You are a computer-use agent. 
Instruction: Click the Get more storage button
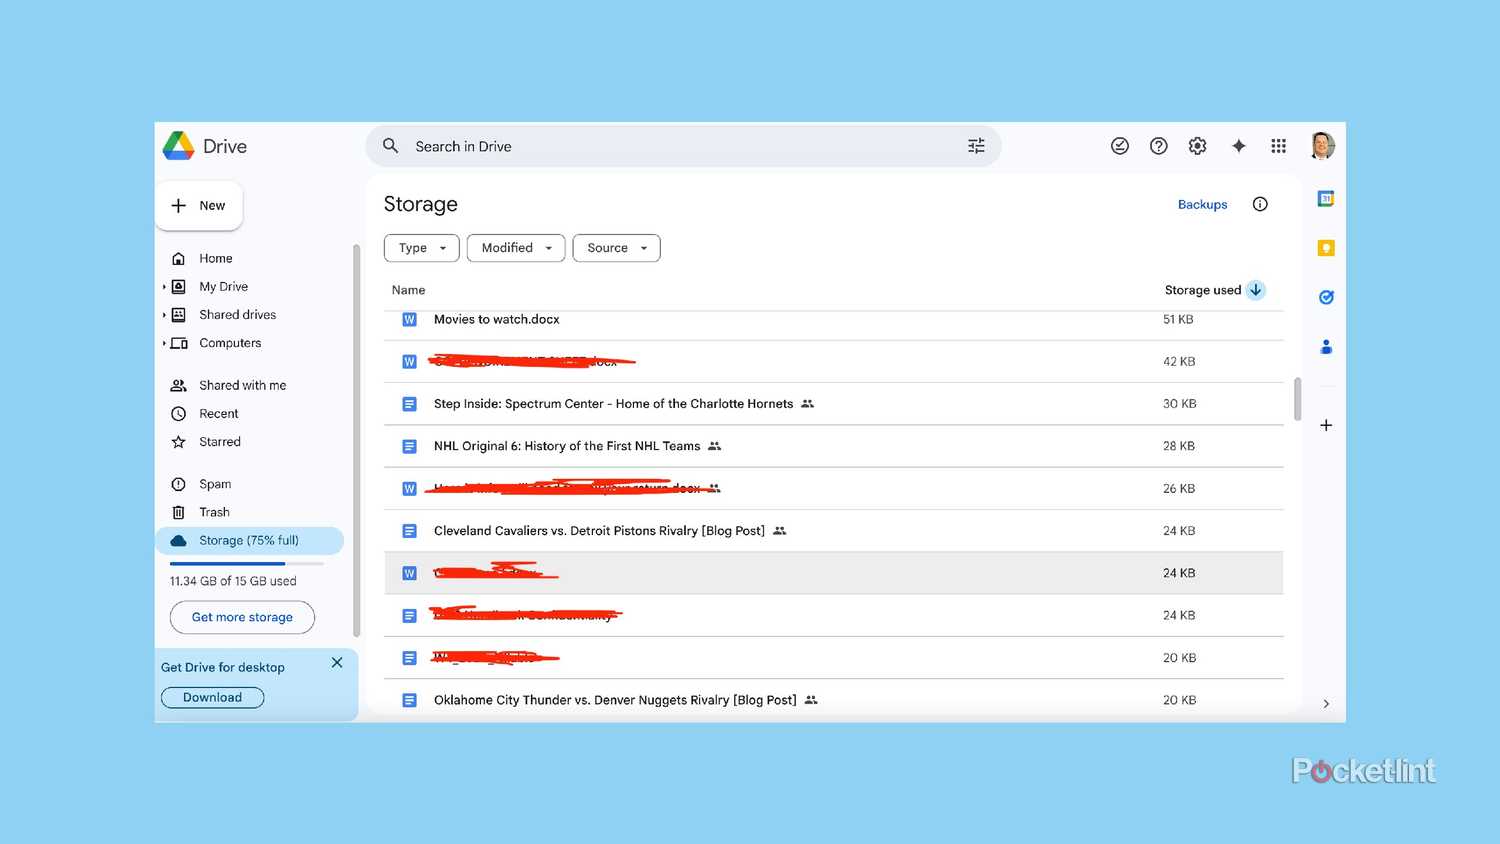point(242,617)
